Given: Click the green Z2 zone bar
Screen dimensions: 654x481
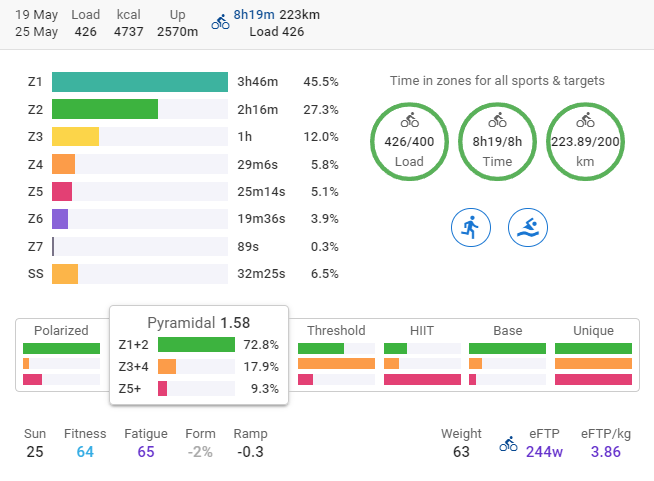Looking at the screenshot, I should pyautogui.click(x=105, y=109).
